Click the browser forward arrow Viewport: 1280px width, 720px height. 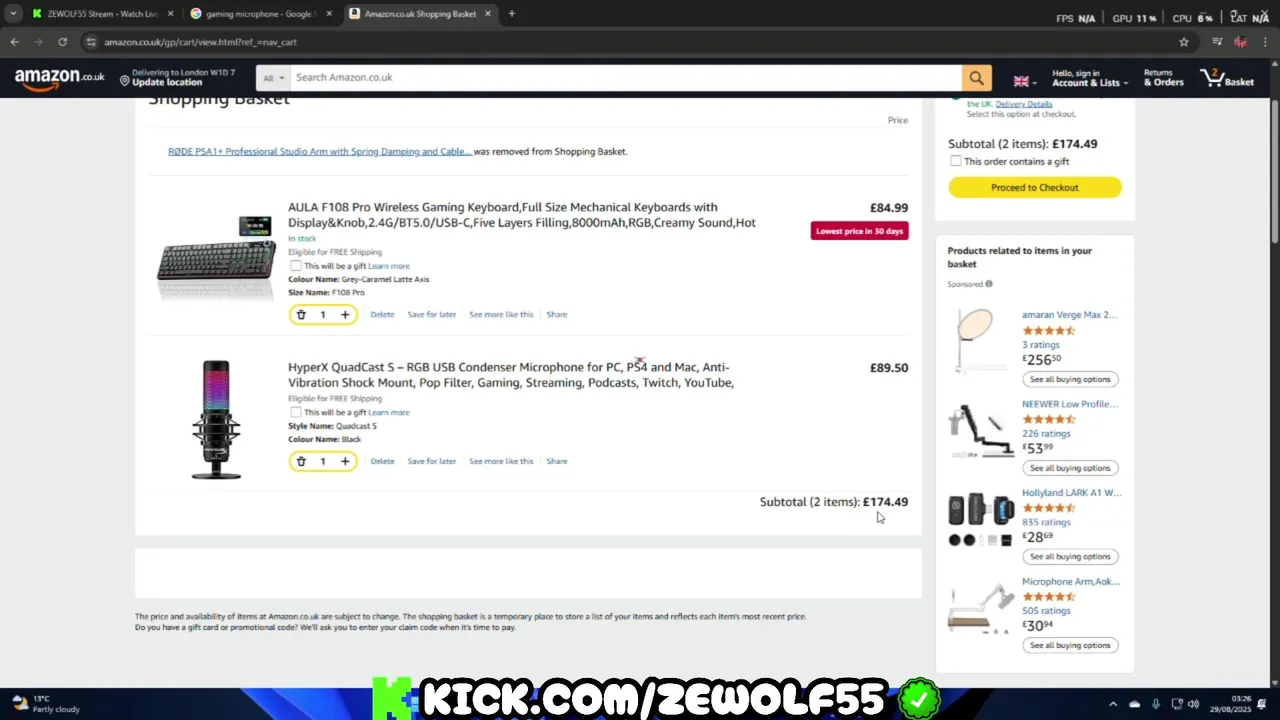tap(38, 42)
